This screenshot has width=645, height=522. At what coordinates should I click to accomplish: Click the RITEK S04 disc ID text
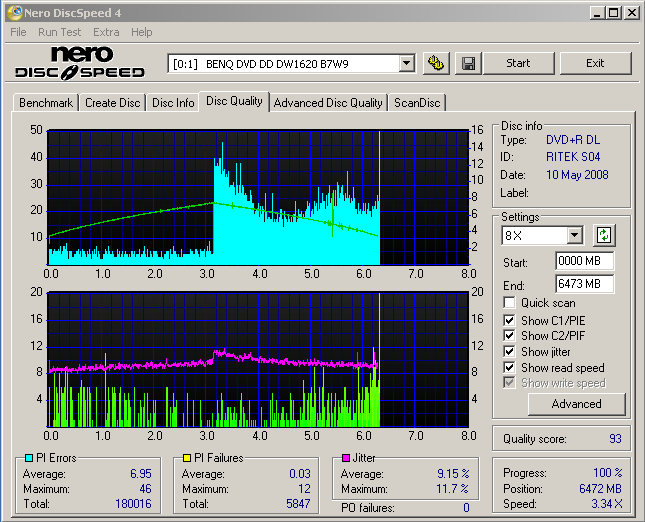point(573,157)
